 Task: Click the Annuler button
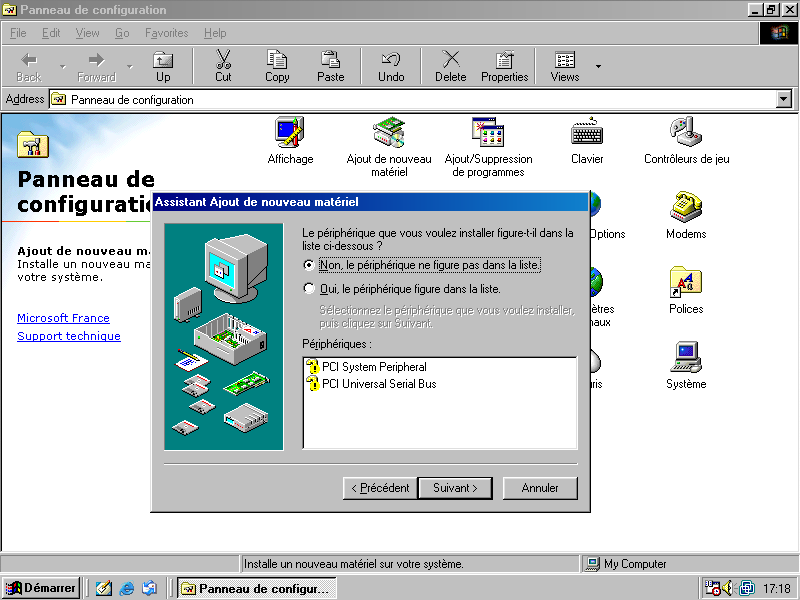coord(540,488)
